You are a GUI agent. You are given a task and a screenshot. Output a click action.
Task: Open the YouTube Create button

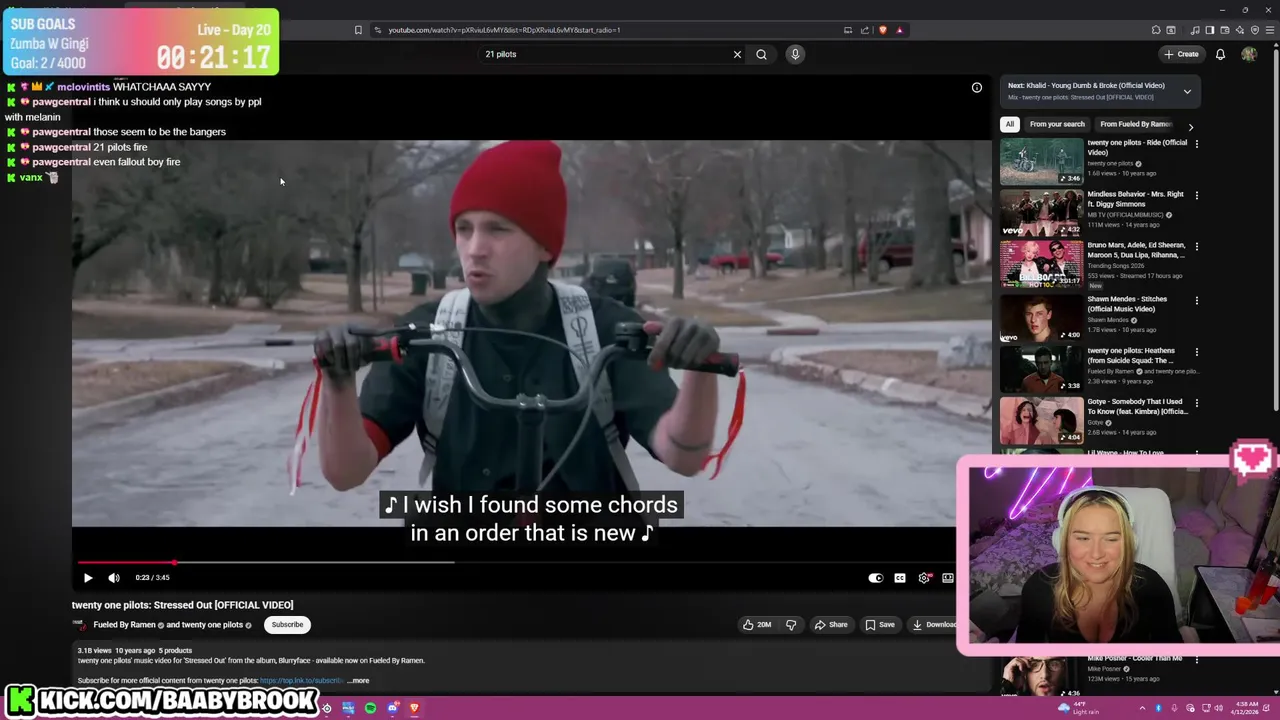coord(1181,54)
